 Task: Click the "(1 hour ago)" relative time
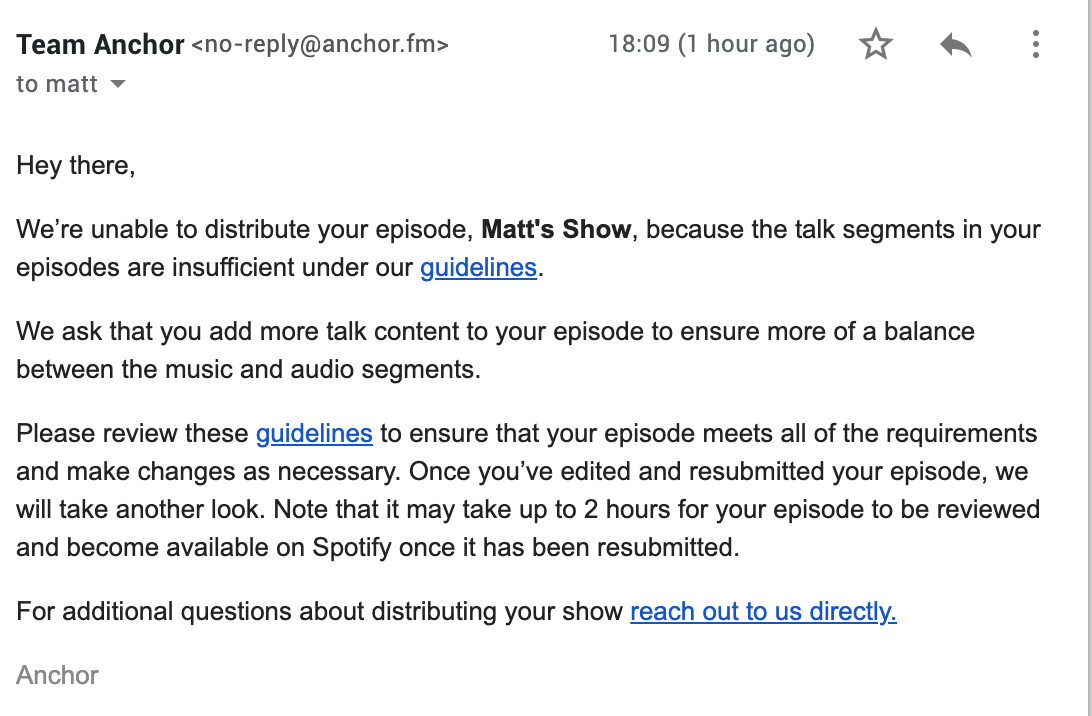point(747,44)
